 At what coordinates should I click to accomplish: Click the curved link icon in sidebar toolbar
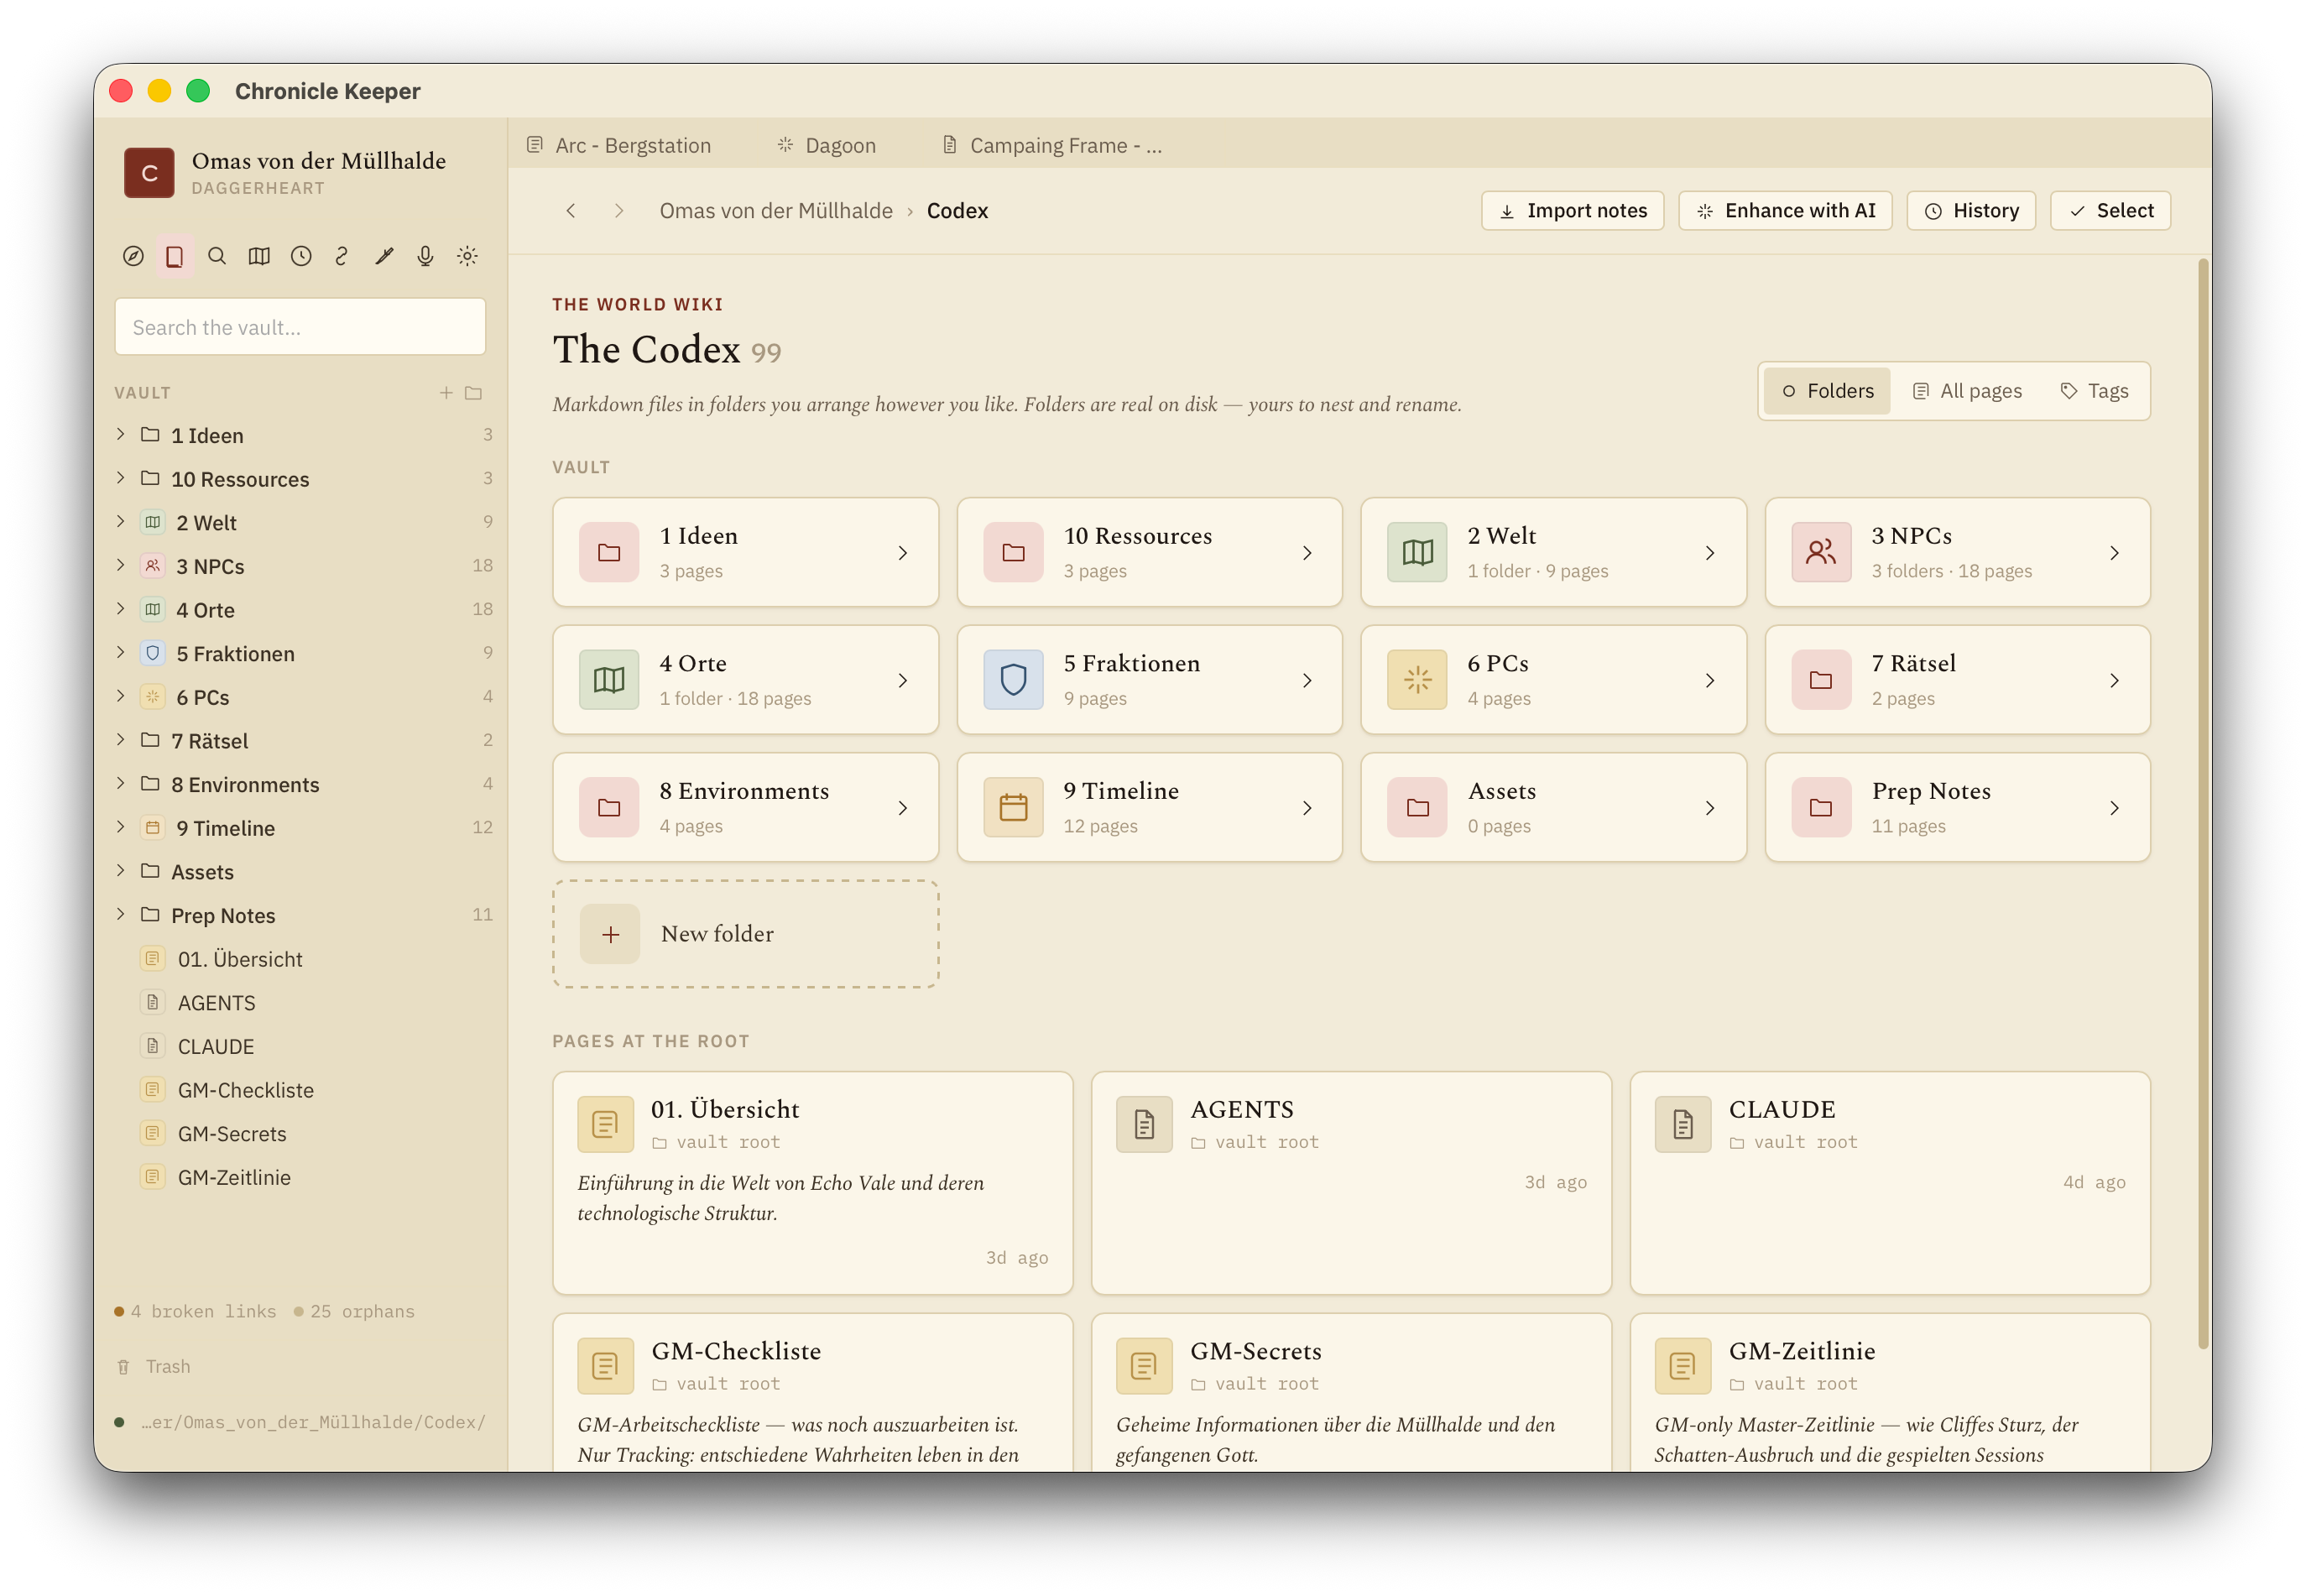342,256
